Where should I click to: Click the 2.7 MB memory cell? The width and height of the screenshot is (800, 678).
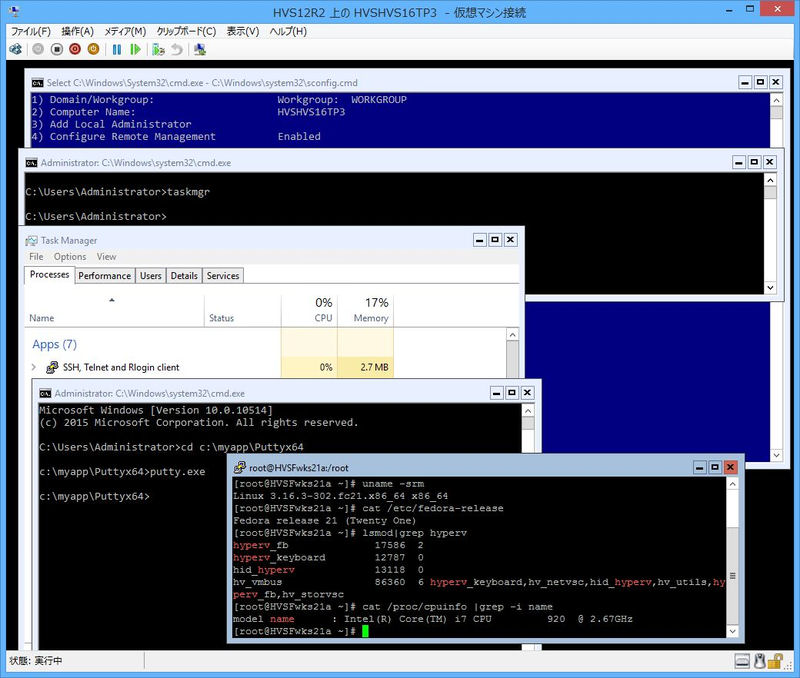tap(365, 367)
